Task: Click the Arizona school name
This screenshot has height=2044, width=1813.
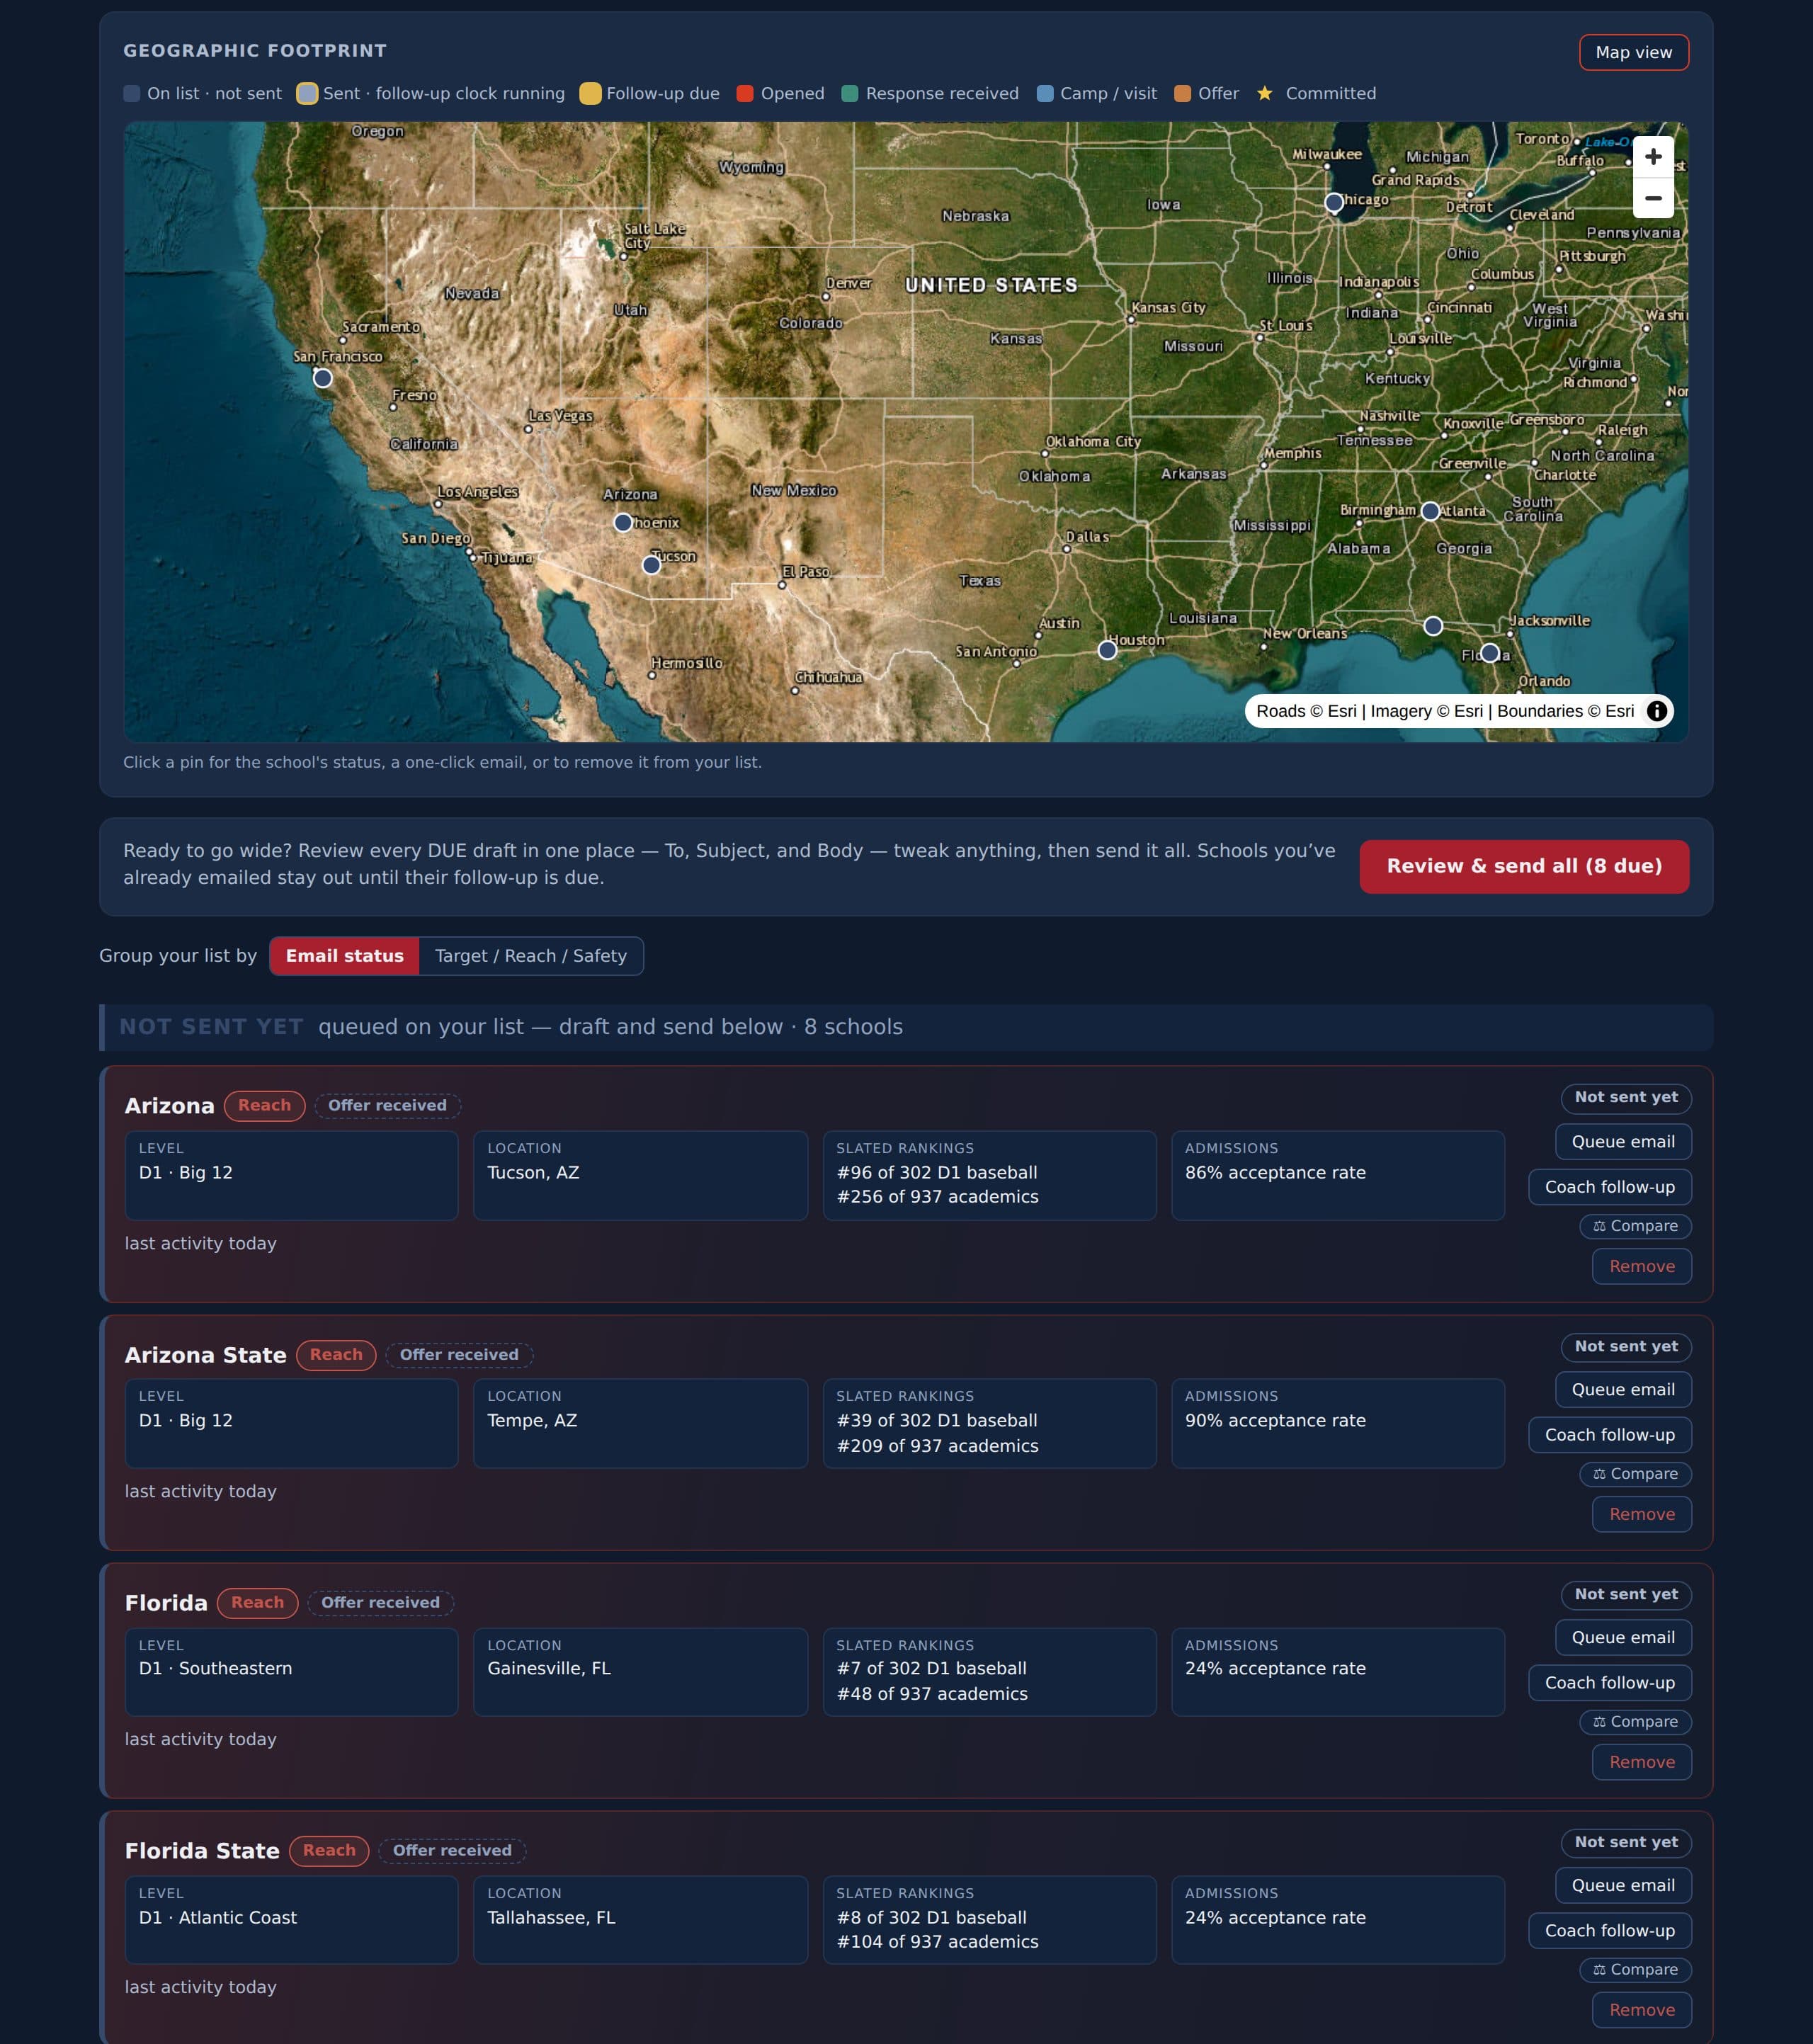Action: (x=169, y=1105)
